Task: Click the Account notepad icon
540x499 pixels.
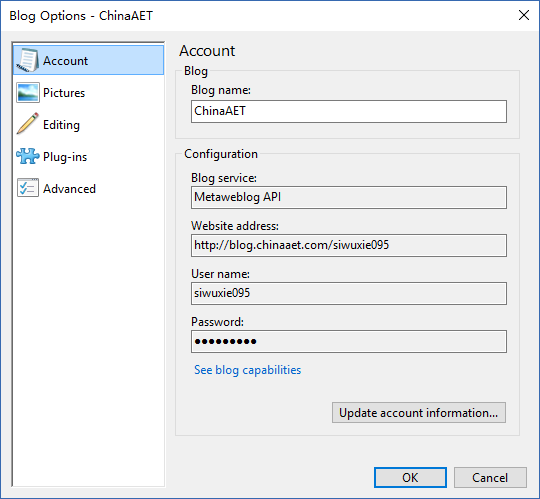Action: (28, 60)
